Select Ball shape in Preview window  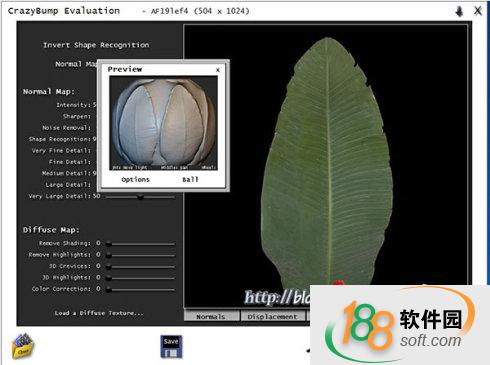click(x=190, y=179)
